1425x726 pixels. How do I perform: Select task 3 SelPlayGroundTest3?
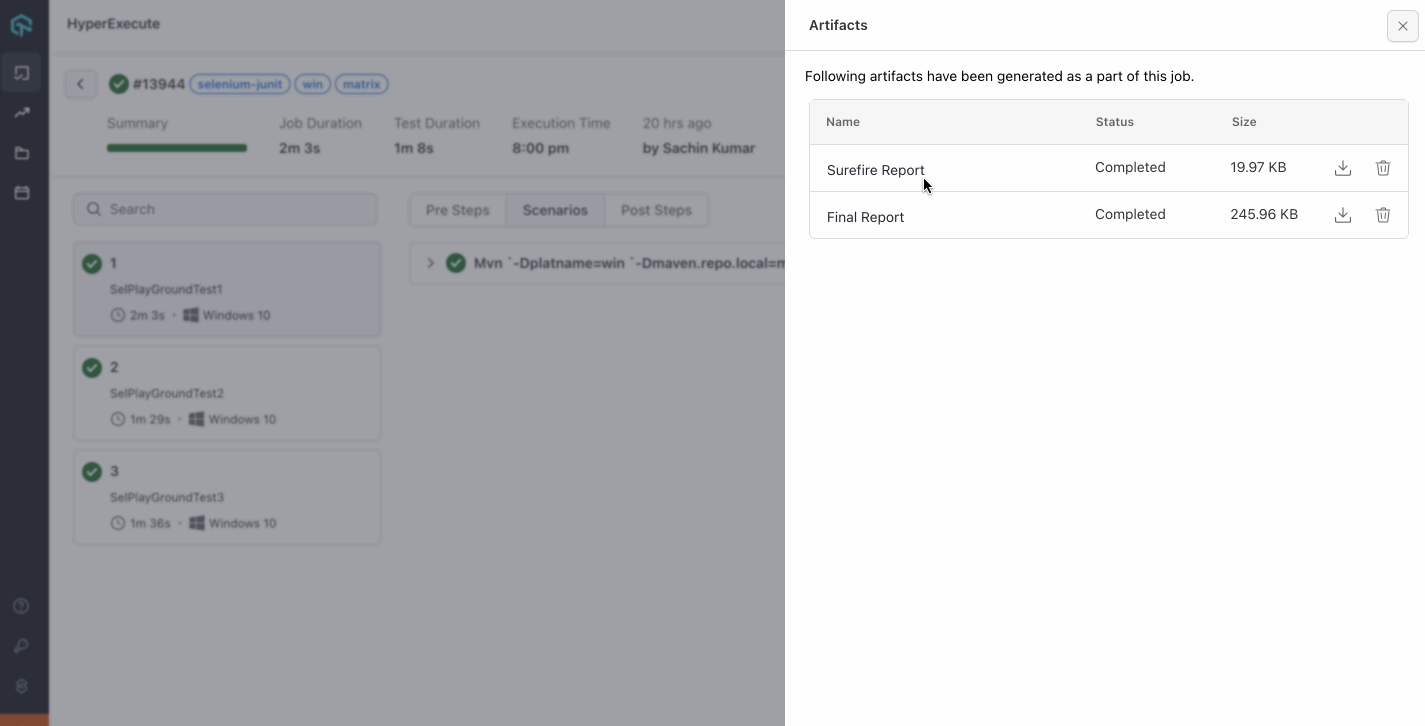(x=227, y=497)
